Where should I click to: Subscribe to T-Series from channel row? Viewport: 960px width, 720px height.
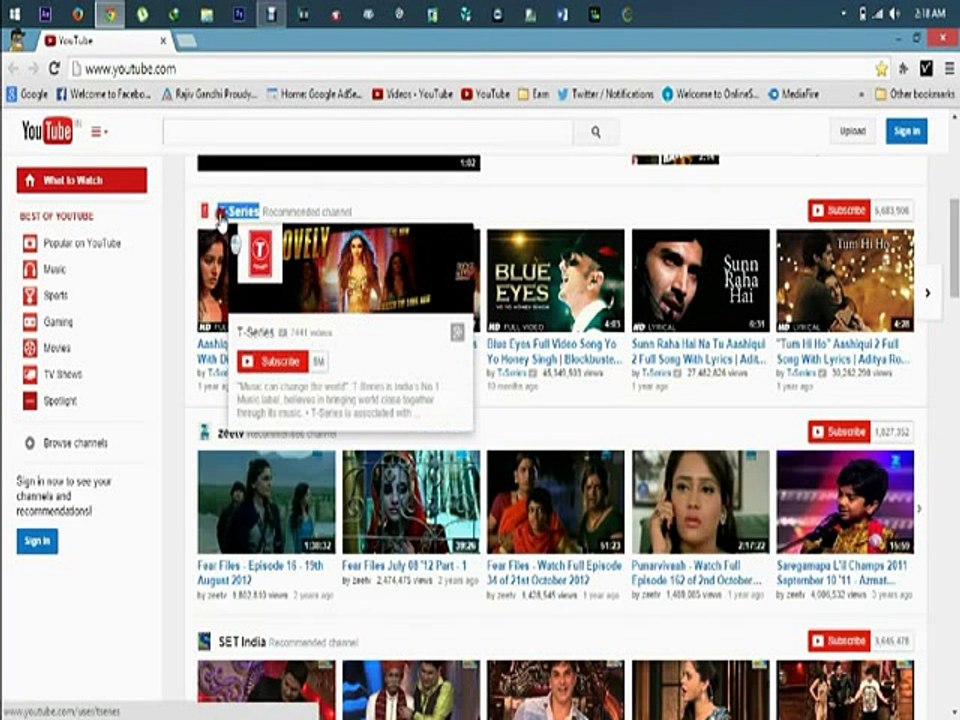839,210
